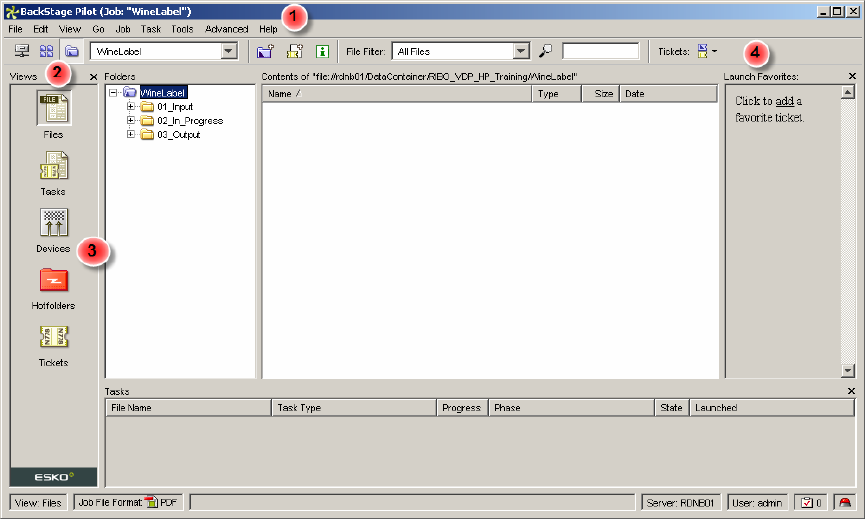The image size is (865, 519).
Task: Open the File Filter All Files dropdown
Action: (521, 51)
